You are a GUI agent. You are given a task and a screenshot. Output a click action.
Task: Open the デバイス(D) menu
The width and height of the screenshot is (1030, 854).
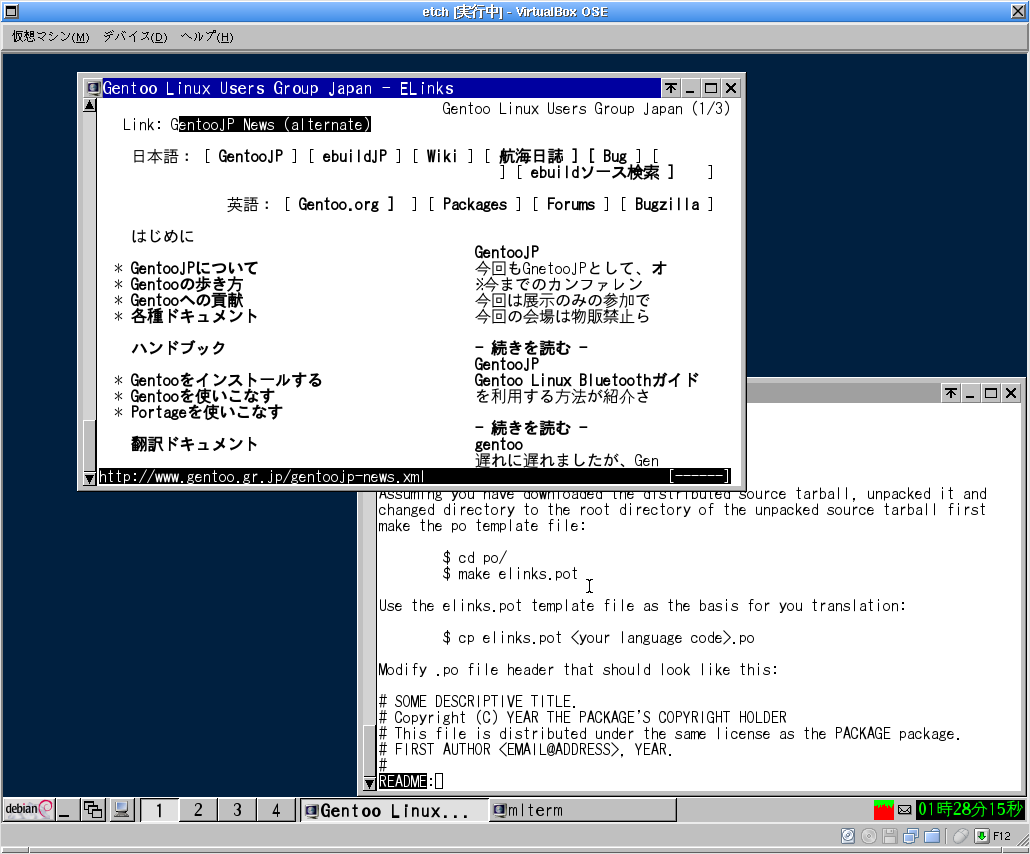(x=135, y=37)
